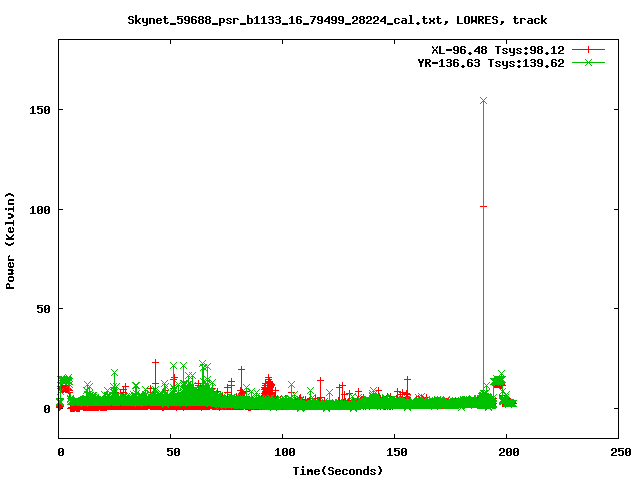This screenshot has height=480, width=640.
Task: Click the green YR legend line sample
Action: (x=588, y=63)
